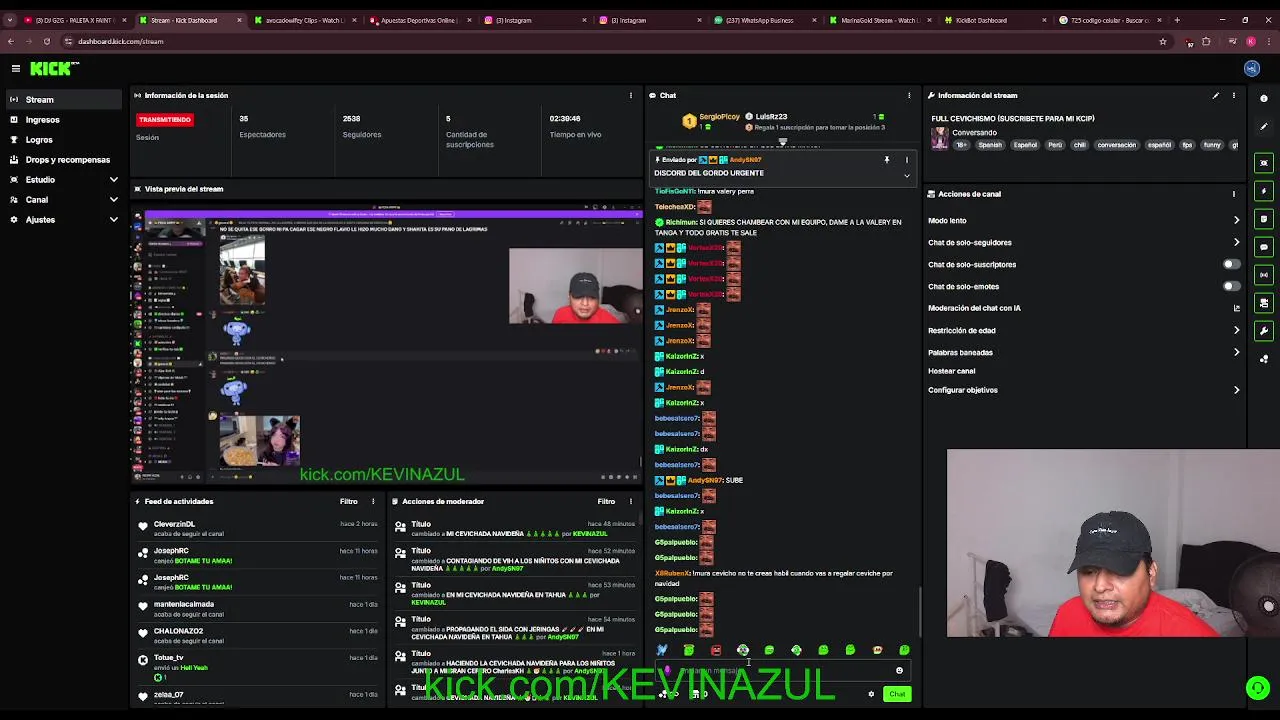The height and width of the screenshot is (720, 1280).
Task: Open the user avatar in top right
Action: click(1252, 68)
